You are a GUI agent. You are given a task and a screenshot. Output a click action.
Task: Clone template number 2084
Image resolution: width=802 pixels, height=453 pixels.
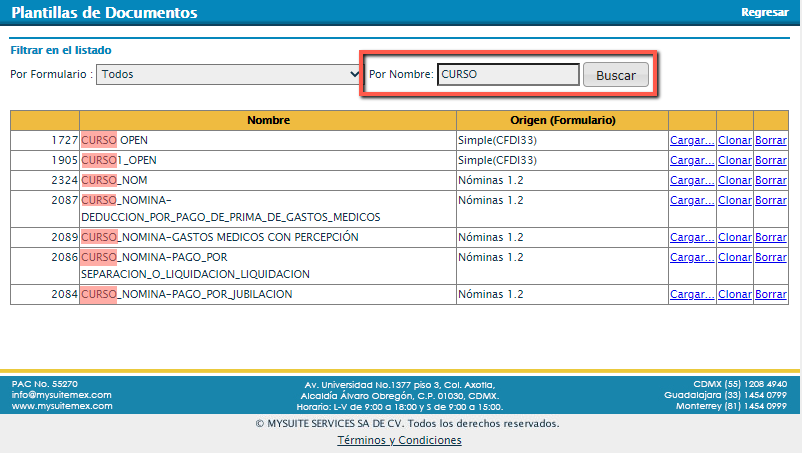(x=734, y=295)
